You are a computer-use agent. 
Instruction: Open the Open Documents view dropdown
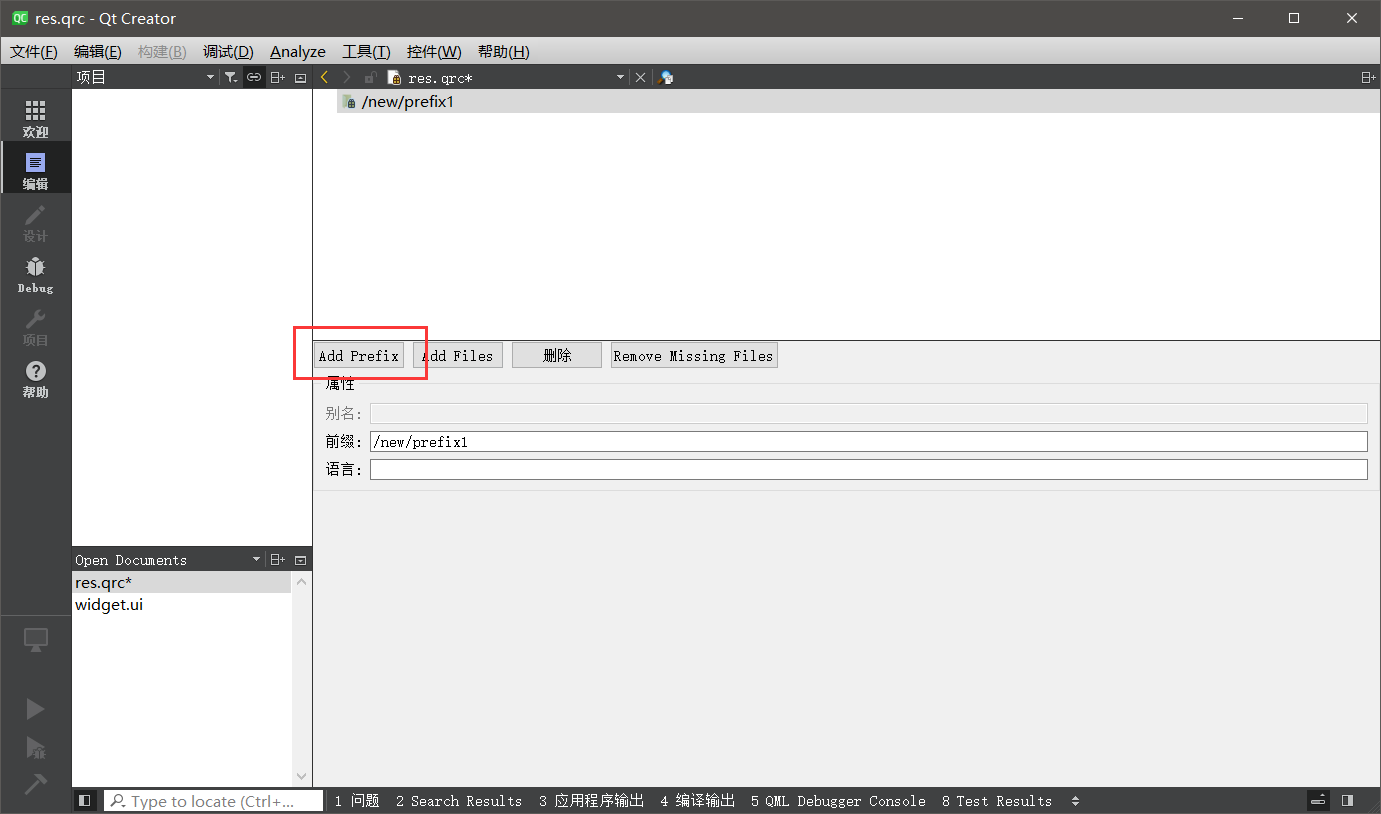[x=257, y=560]
